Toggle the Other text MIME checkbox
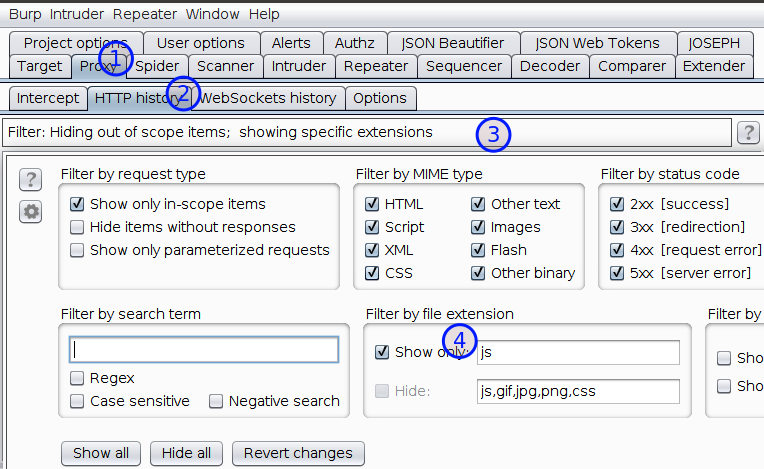 478,204
